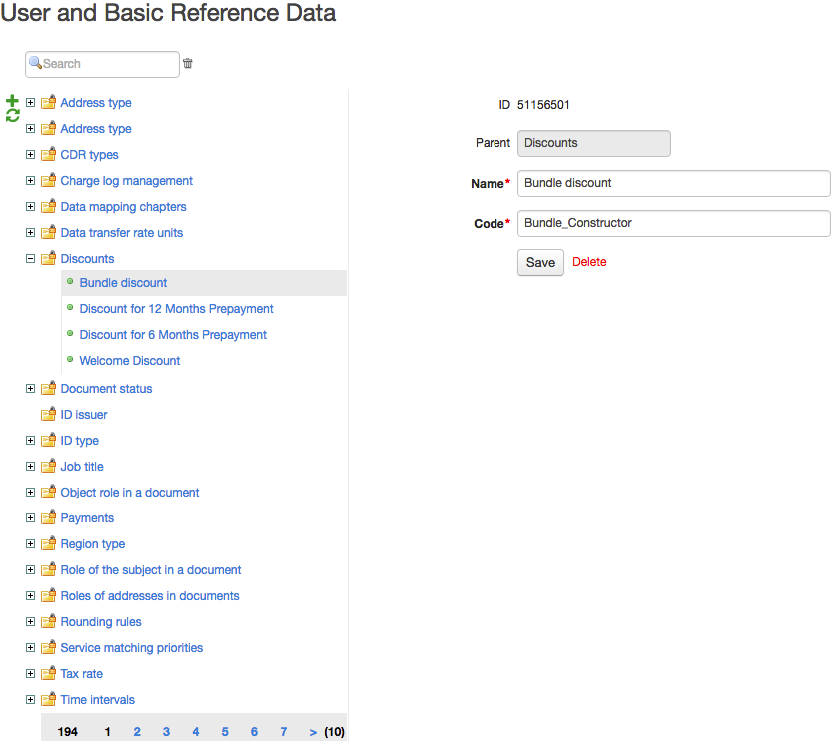
Task: Go to page 5 of the tree
Action: point(225,732)
